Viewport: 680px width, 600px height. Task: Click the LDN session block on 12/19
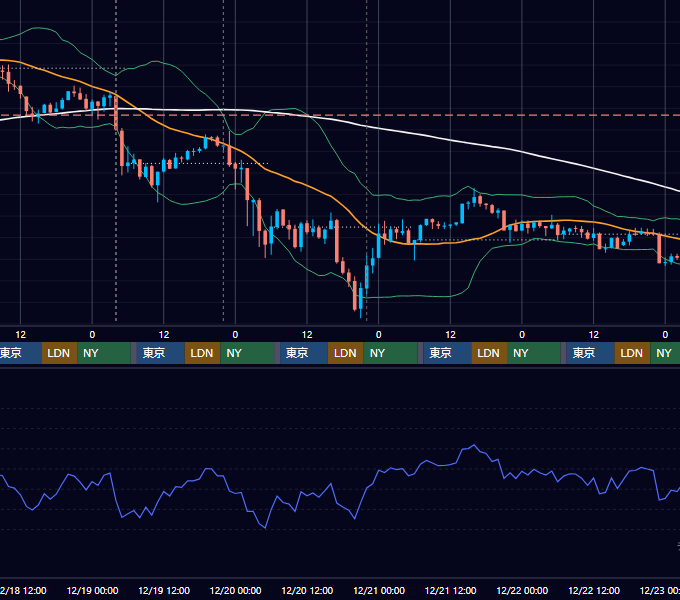tap(203, 353)
